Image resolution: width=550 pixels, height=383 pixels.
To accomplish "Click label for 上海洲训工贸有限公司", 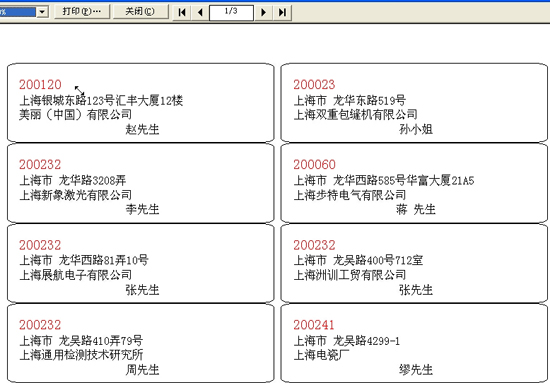I will coord(414,263).
